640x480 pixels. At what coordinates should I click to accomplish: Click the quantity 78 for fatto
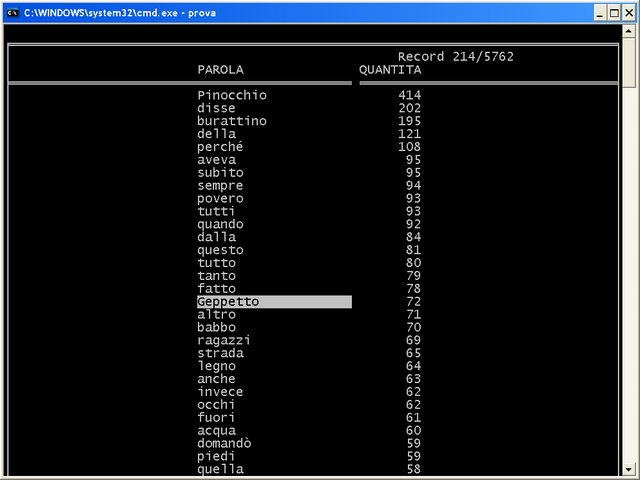[413, 289]
